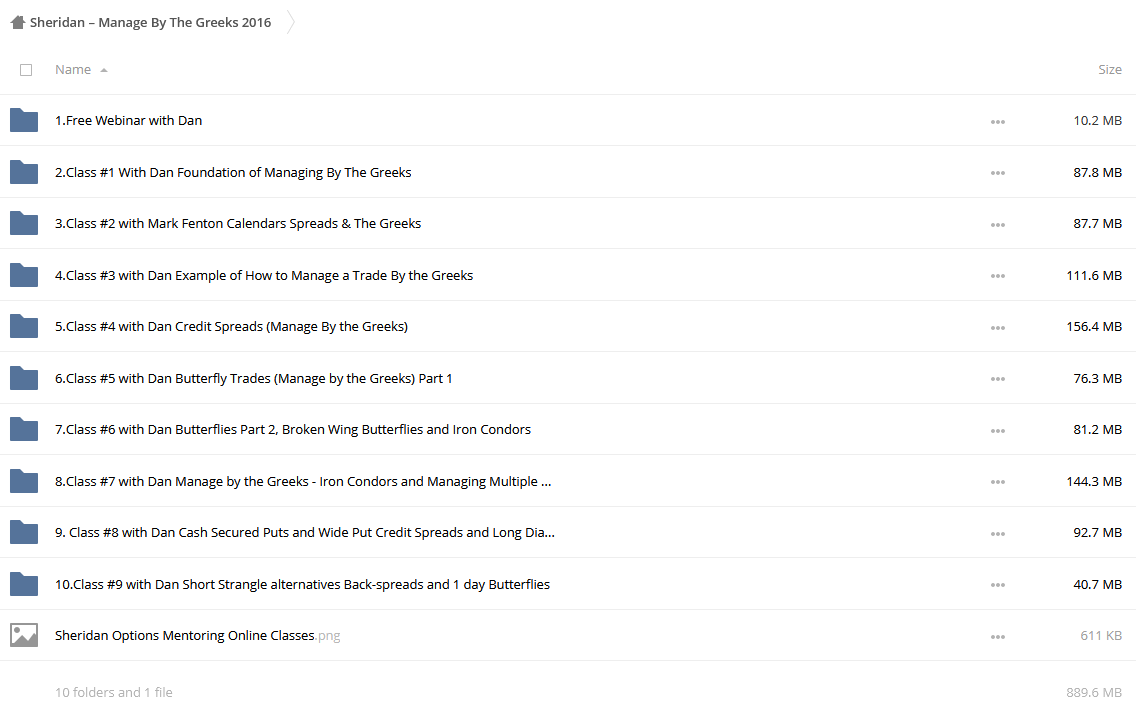Open the Sheridan – Manage By The Greeks 2016 breadcrumb

pos(151,22)
